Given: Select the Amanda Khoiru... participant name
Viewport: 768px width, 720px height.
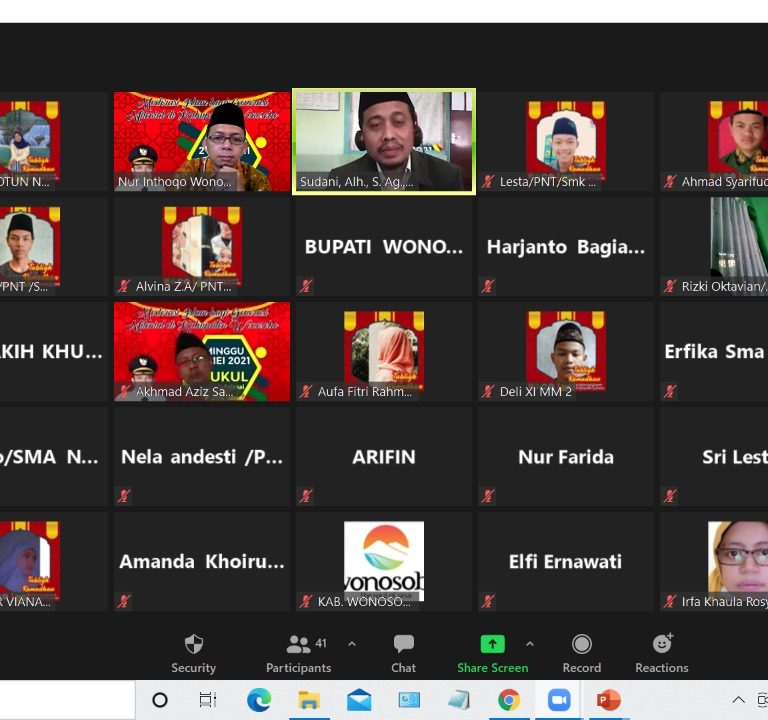Looking at the screenshot, I should pos(202,562).
